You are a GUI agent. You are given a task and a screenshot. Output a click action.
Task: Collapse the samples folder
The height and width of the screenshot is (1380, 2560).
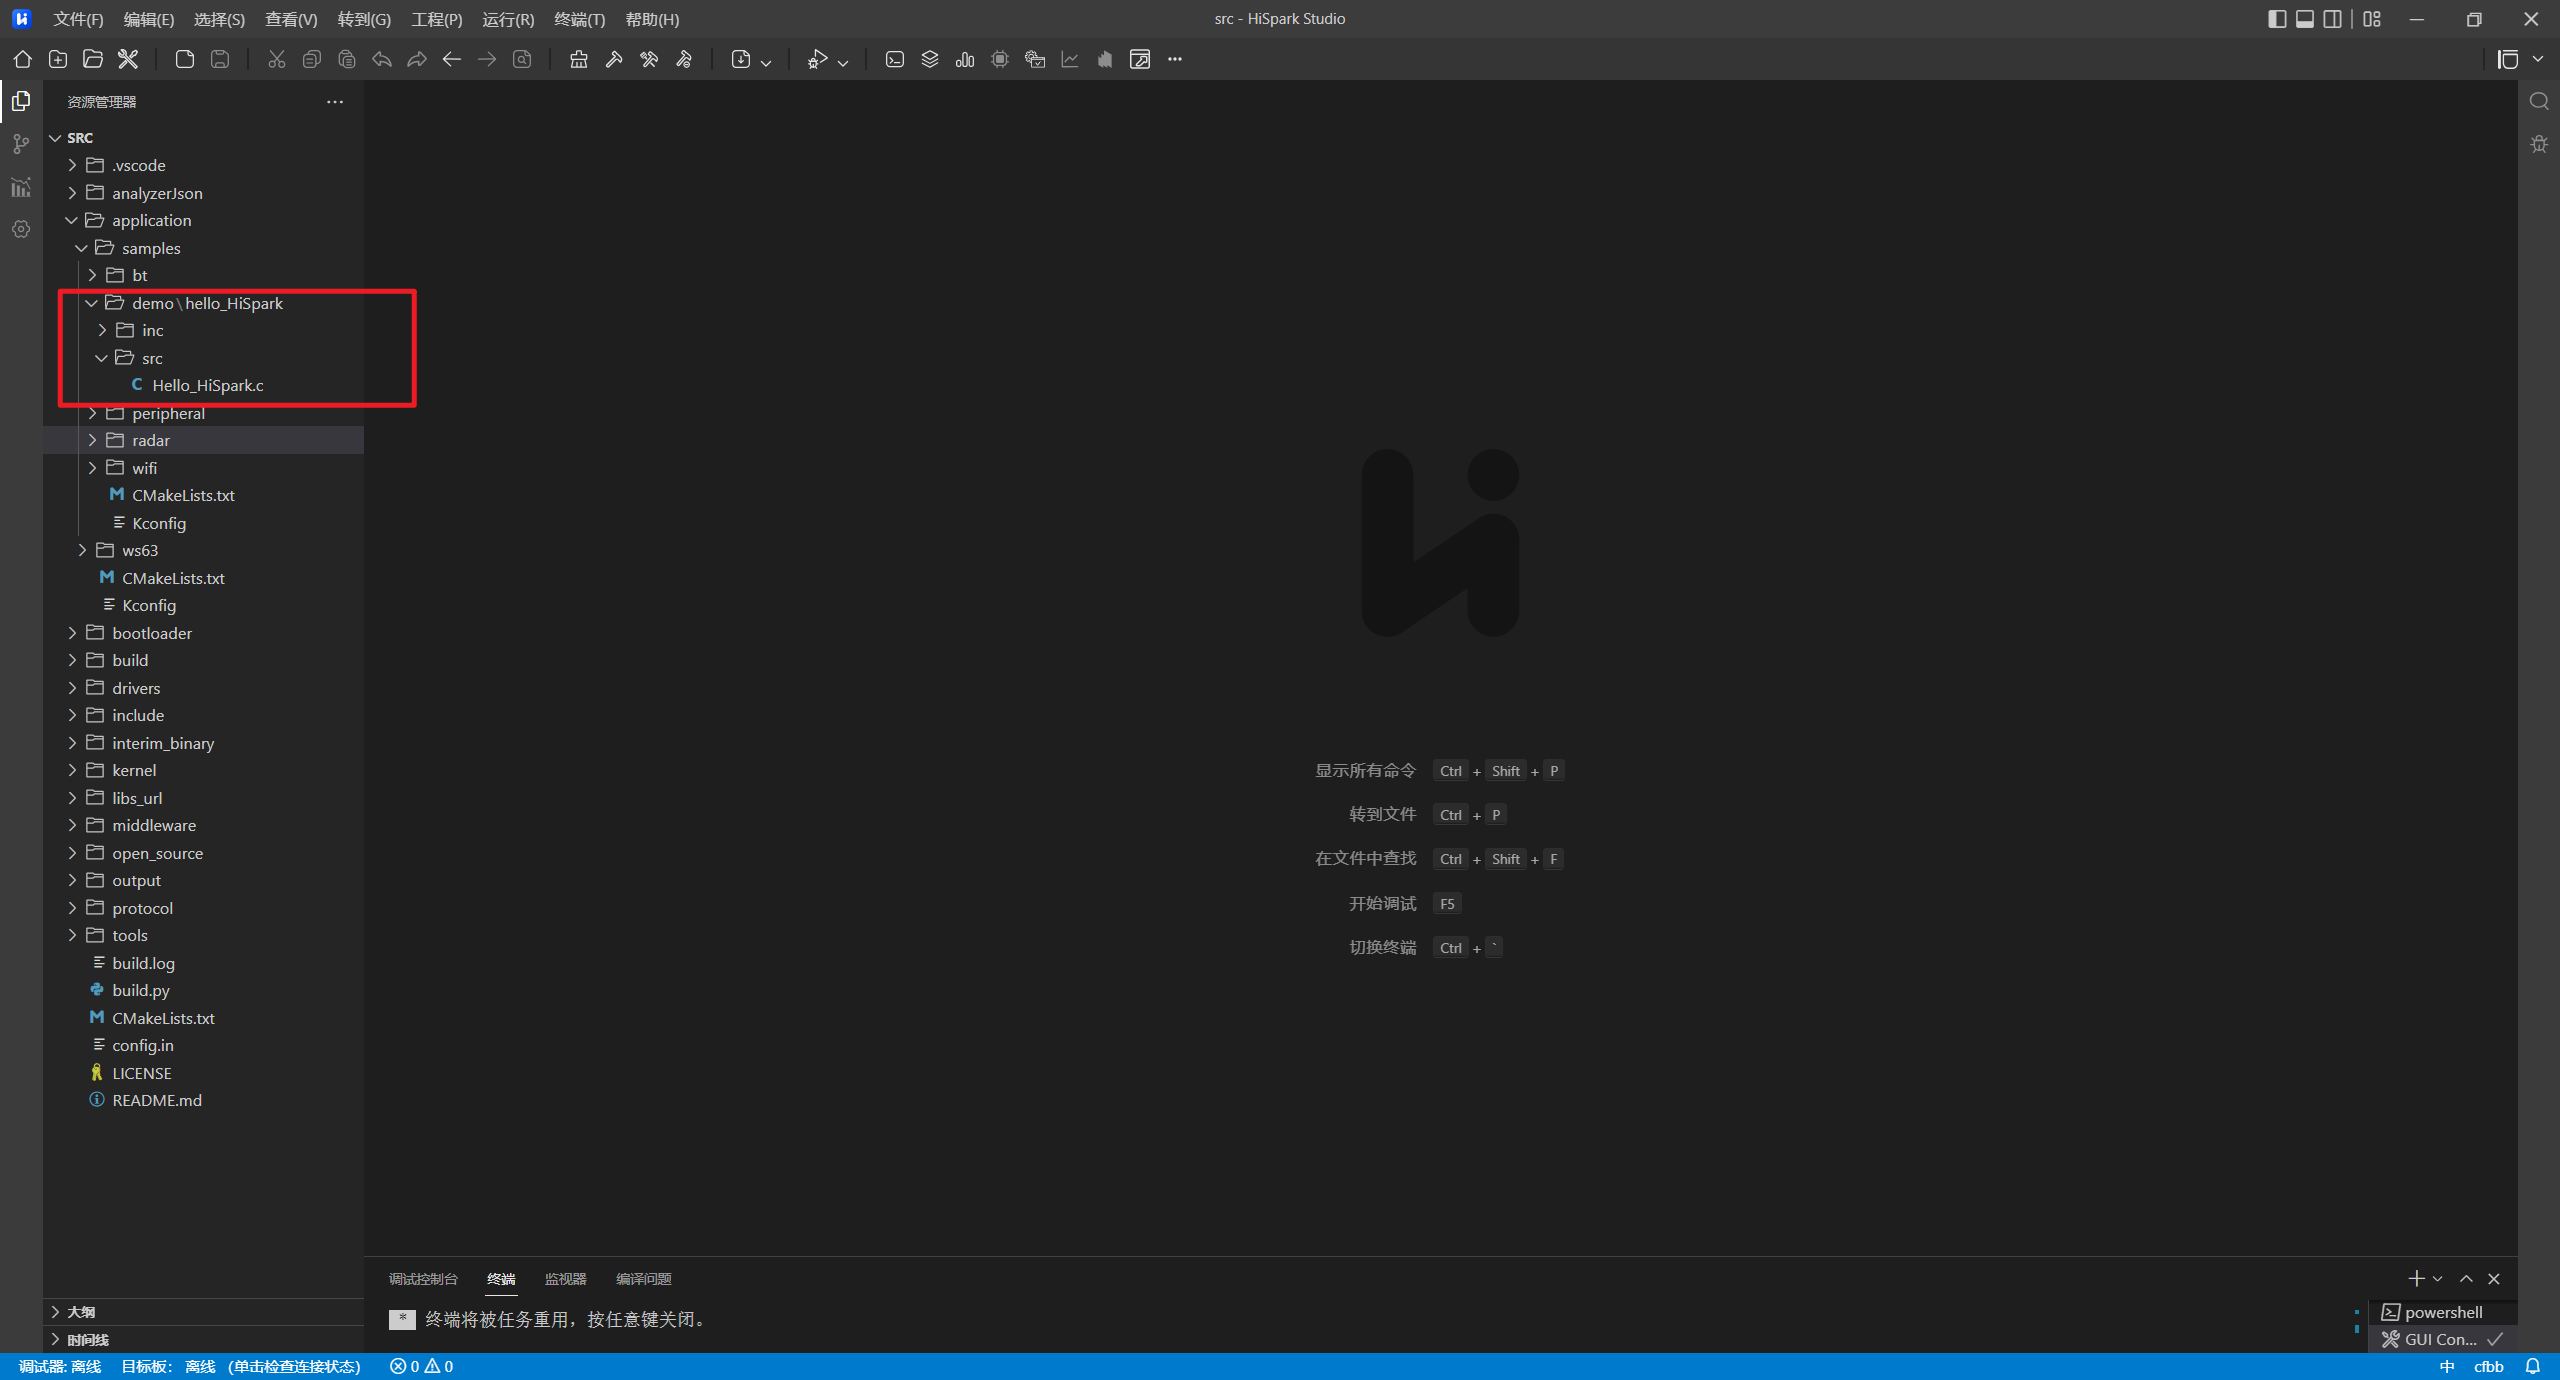pyautogui.click(x=150, y=248)
